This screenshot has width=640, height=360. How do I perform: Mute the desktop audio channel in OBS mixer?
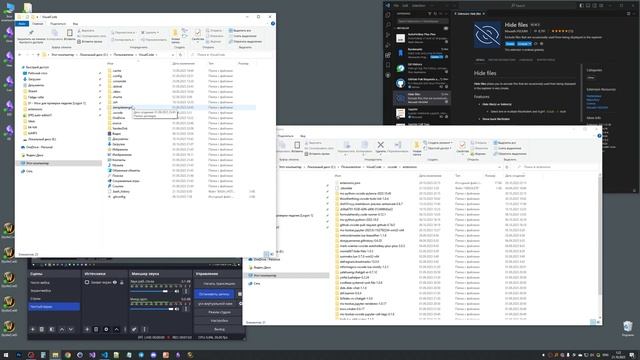pos(176,291)
